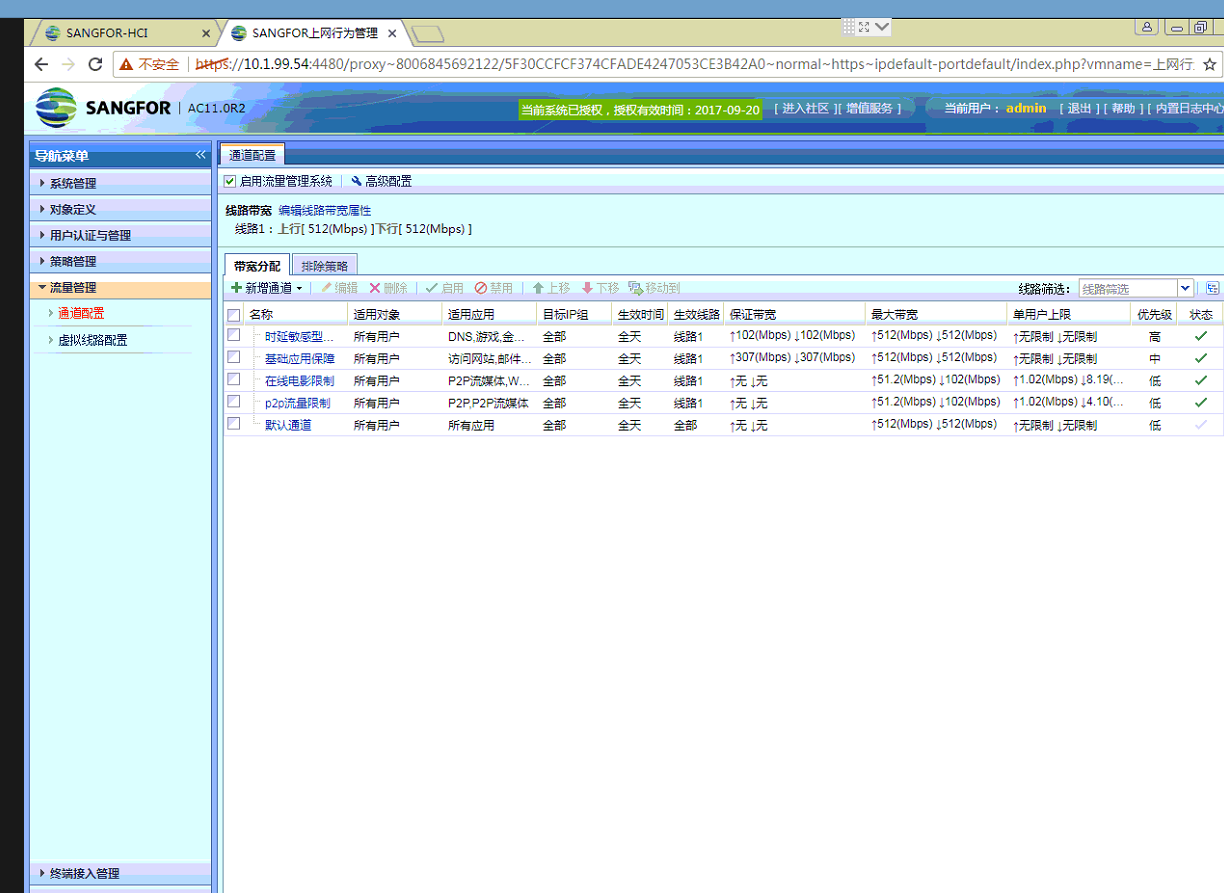
Task: Open 高级配置 link
Action: [x=388, y=181]
